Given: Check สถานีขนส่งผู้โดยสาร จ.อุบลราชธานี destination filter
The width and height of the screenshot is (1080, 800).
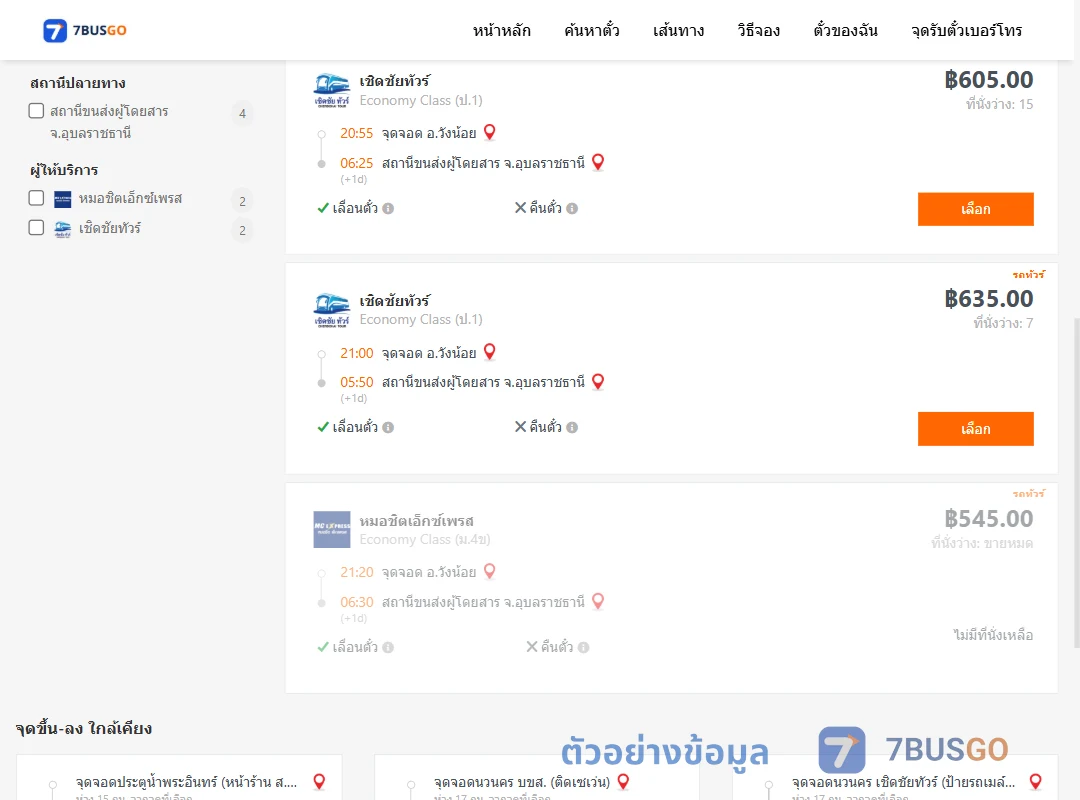Looking at the screenshot, I should [x=37, y=111].
